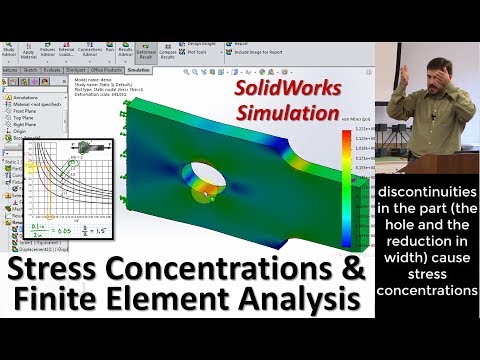Run the simulation study
Viewport: 480px width, 360px height.
[110, 47]
